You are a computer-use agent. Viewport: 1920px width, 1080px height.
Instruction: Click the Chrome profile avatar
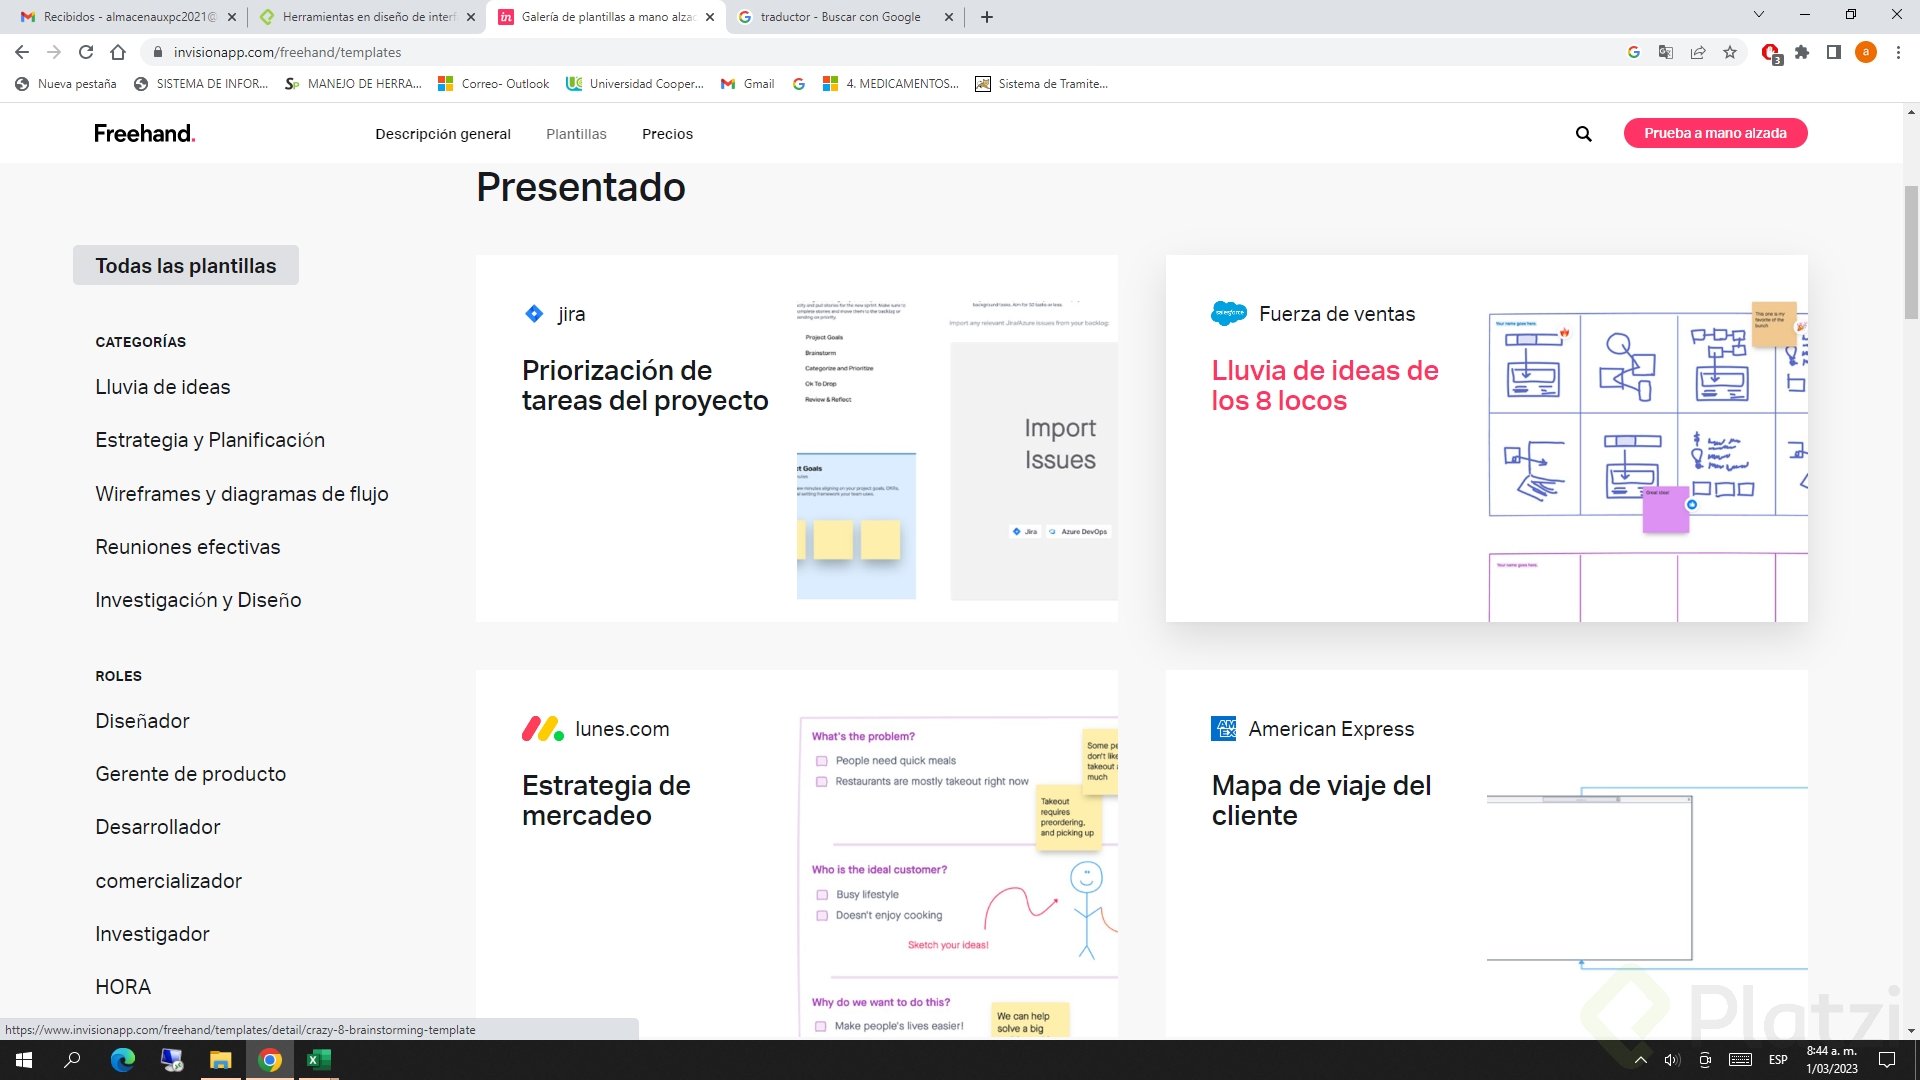[x=1866, y=52]
